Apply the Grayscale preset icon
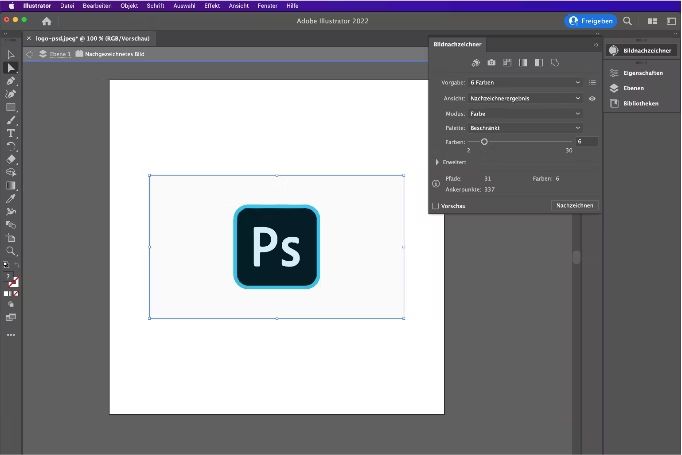This screenshot has height=455, width=682. click(523, 63)
